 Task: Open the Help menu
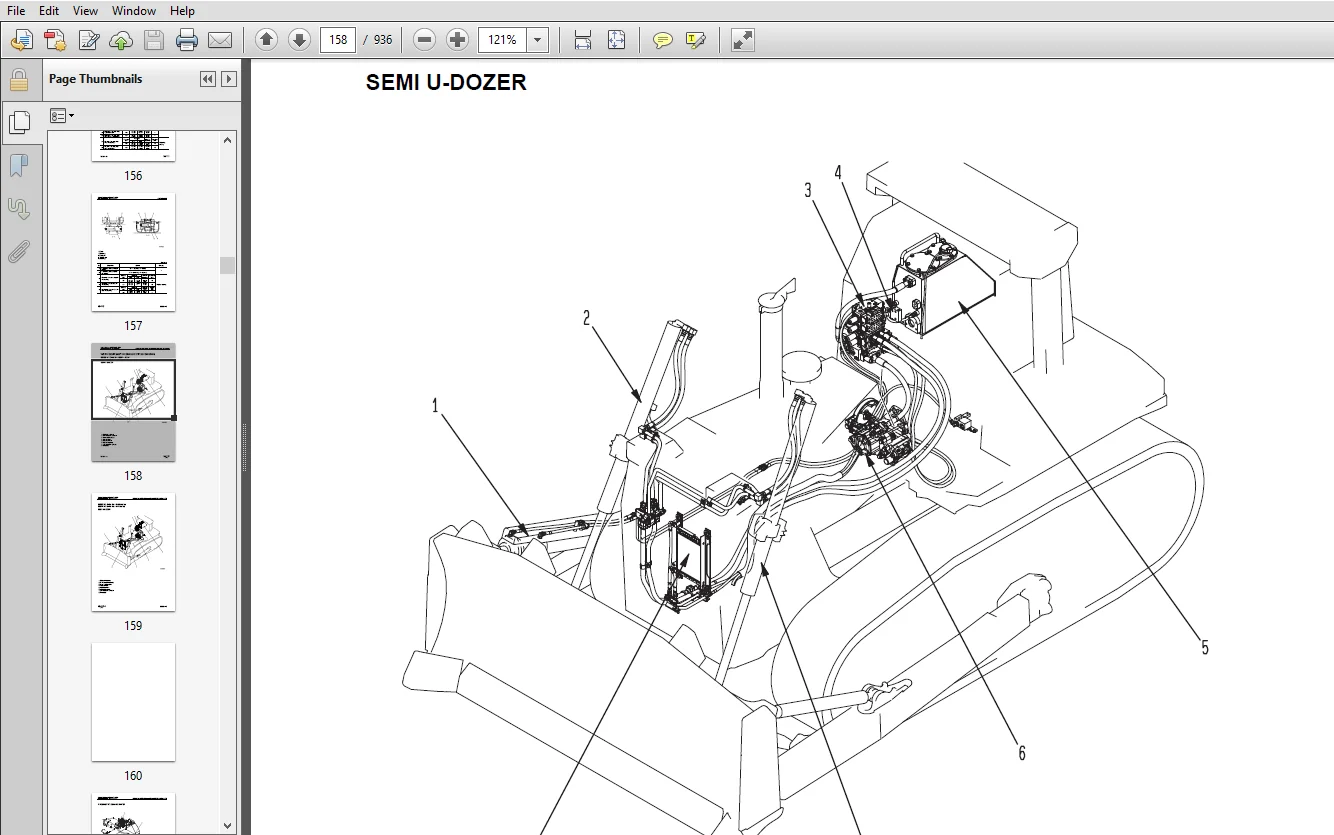(182, 10)
